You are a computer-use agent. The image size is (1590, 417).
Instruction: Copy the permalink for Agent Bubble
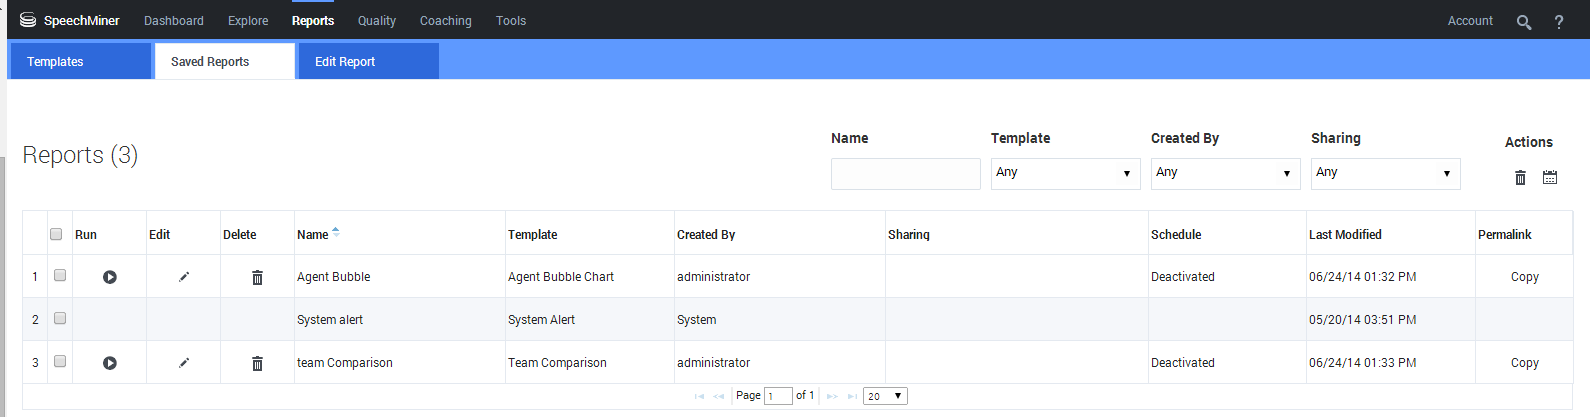(1524, 277)
